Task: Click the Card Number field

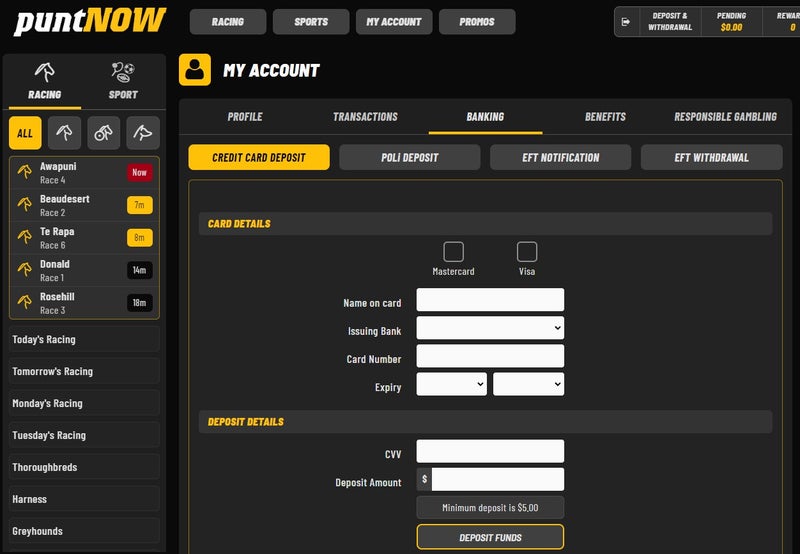Action: [x=490, y=356]
